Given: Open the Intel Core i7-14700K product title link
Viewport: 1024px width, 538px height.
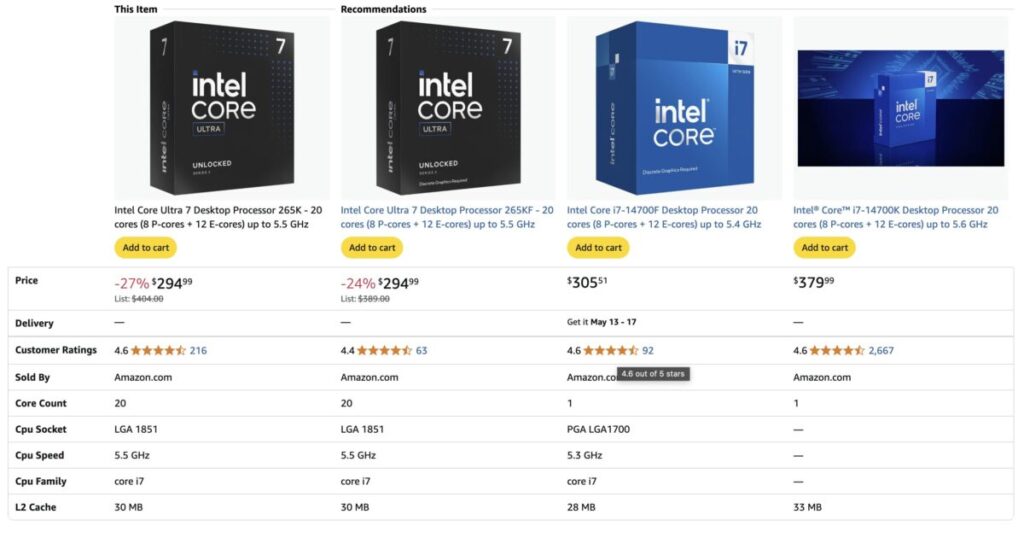Looking at the screenshot, I should tap(895, 217).
